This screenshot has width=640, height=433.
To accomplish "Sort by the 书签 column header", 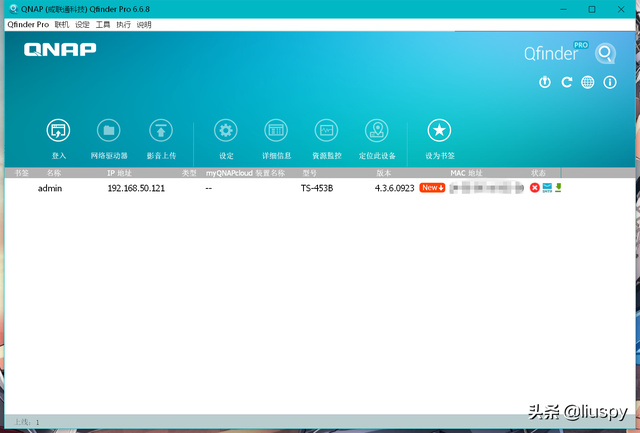I will pyautogui.click(x=21, y=173).
